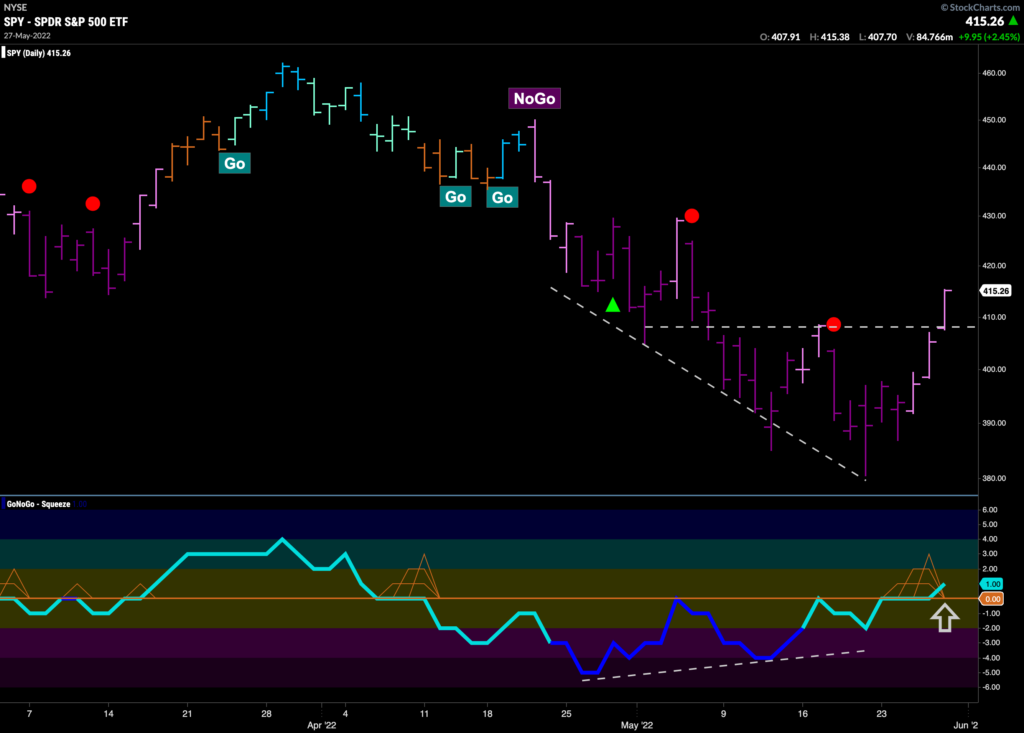Click the H: 415.38 high value
The width and height of the screenshot is (1024, 733).
coord(829,37)
